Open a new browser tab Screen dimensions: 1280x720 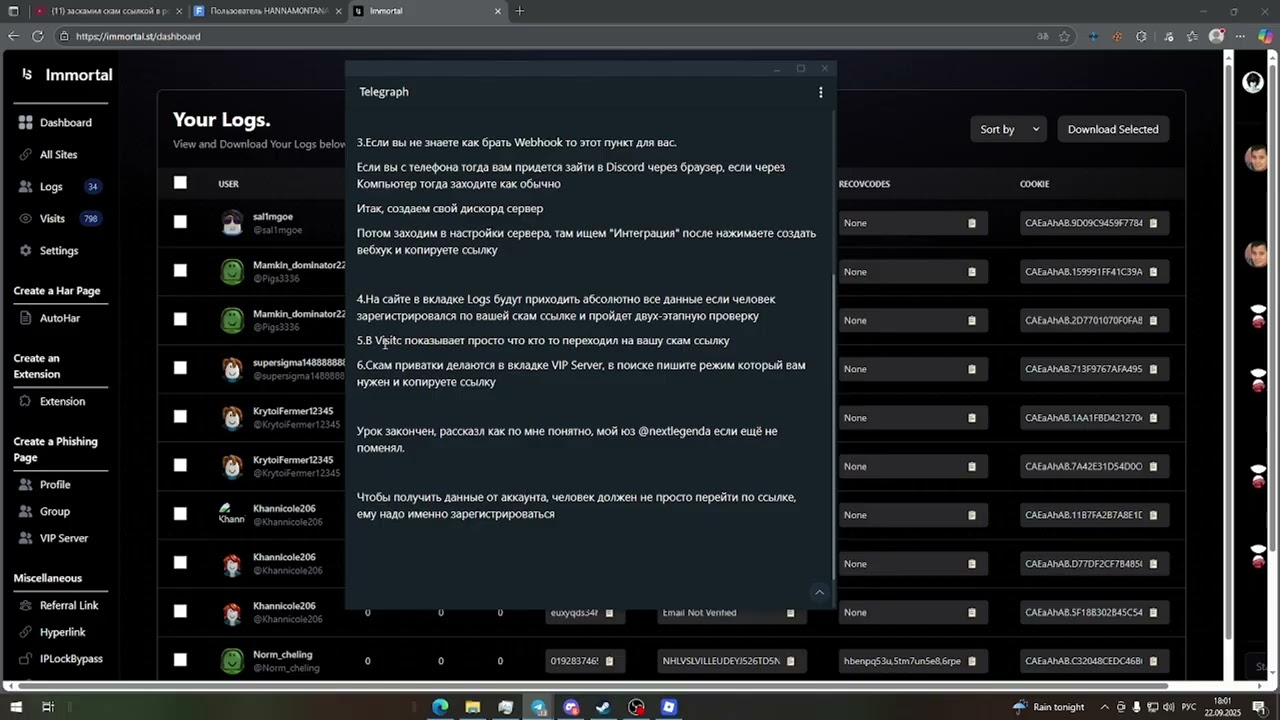[x=519, y=11]
